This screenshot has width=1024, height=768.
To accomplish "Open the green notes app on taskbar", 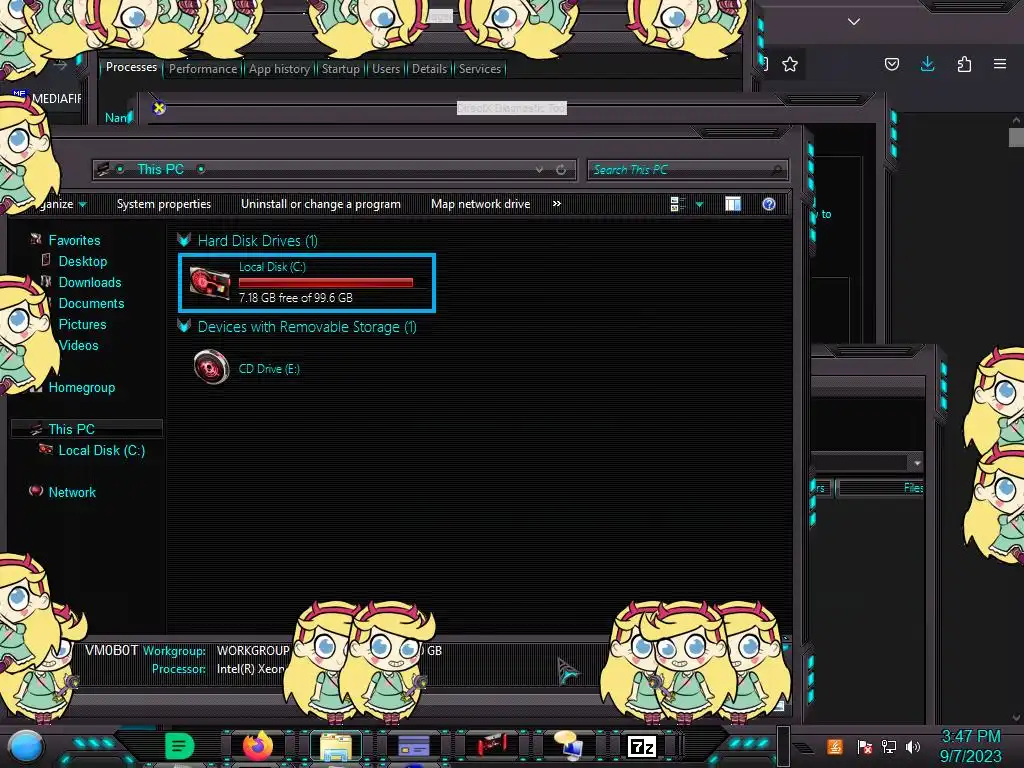I will coord(180,746).
